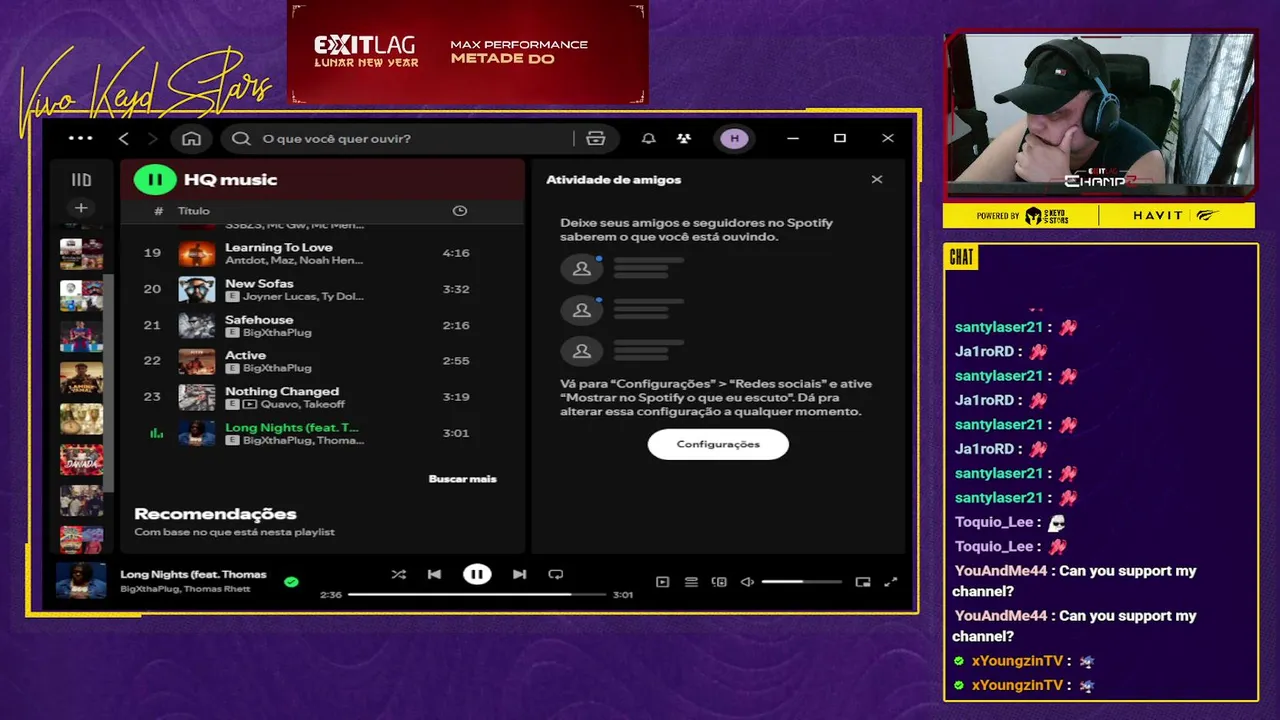Open friend activity icon in top bar
Image resolution: width=1280 pixels, height=720 pixels.
click(684, 138)
